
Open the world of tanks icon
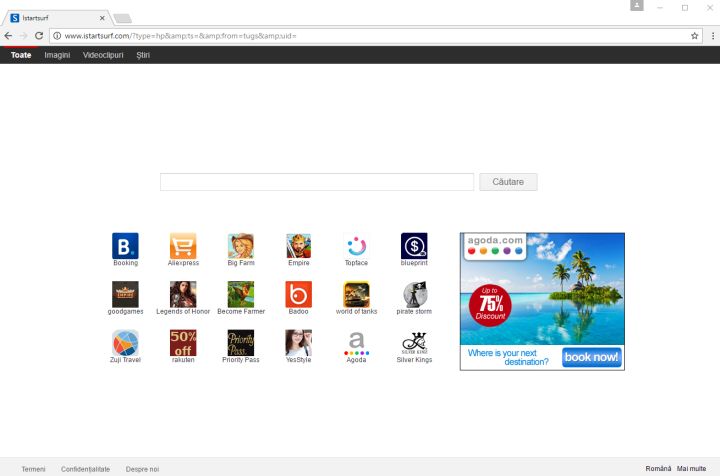click(x=356, y=295)
